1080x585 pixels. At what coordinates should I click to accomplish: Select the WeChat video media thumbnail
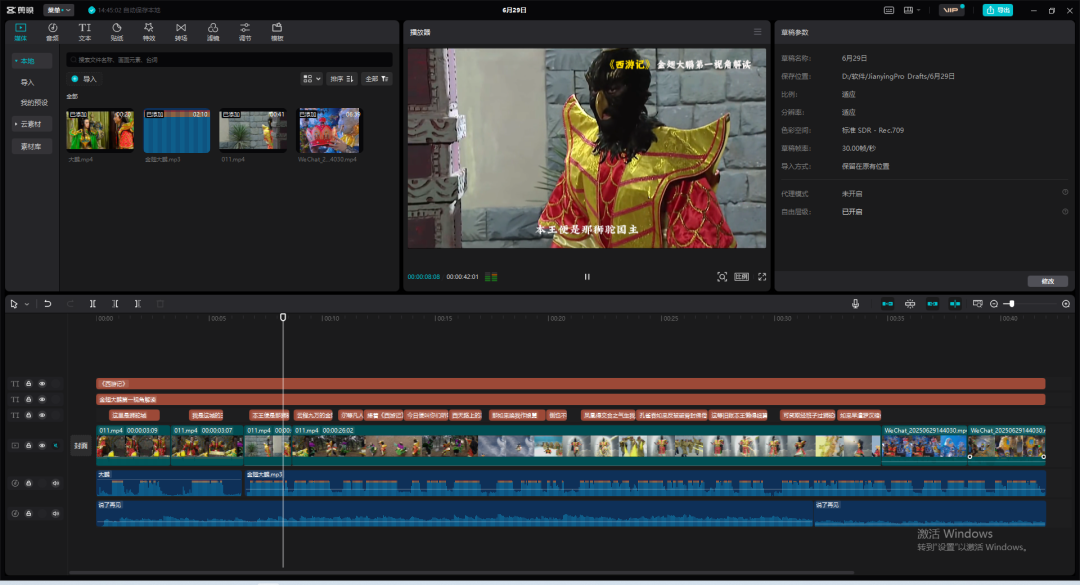point(329,130)
